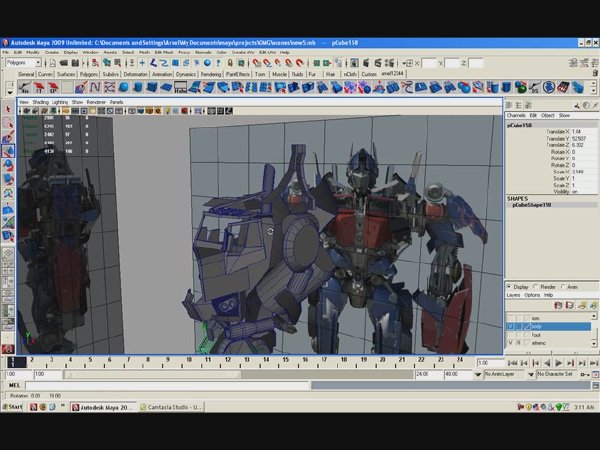Toggle visibility box of foot layer
The width and height of the screenshot is (600, 450).
point(510,335)
